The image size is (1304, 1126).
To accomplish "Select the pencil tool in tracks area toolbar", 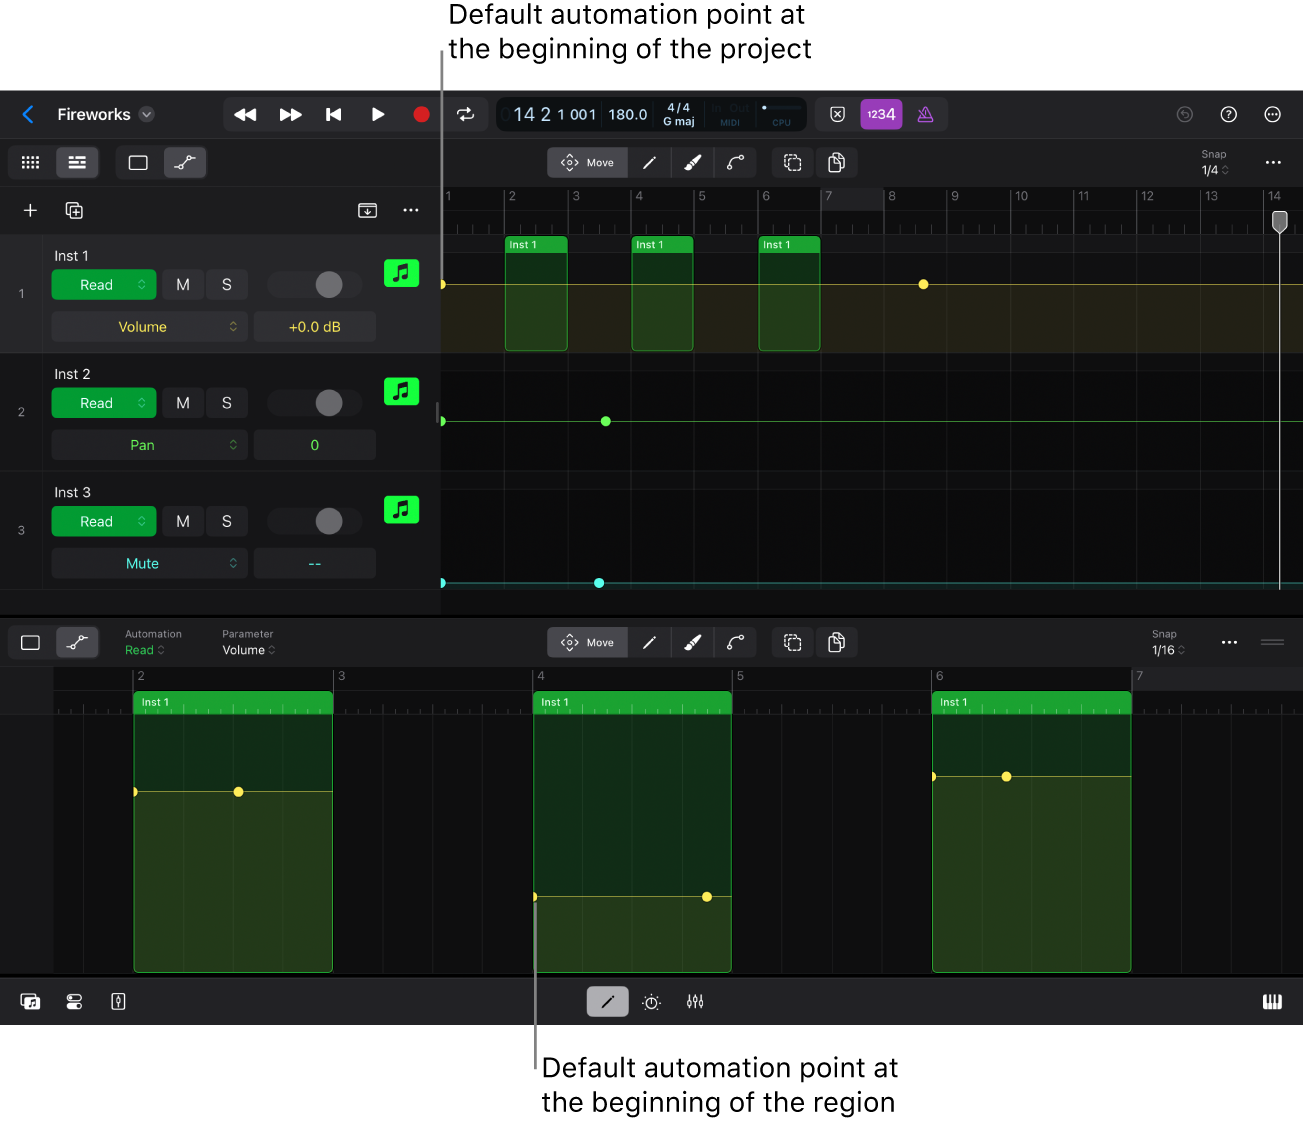I will [649, 162].
